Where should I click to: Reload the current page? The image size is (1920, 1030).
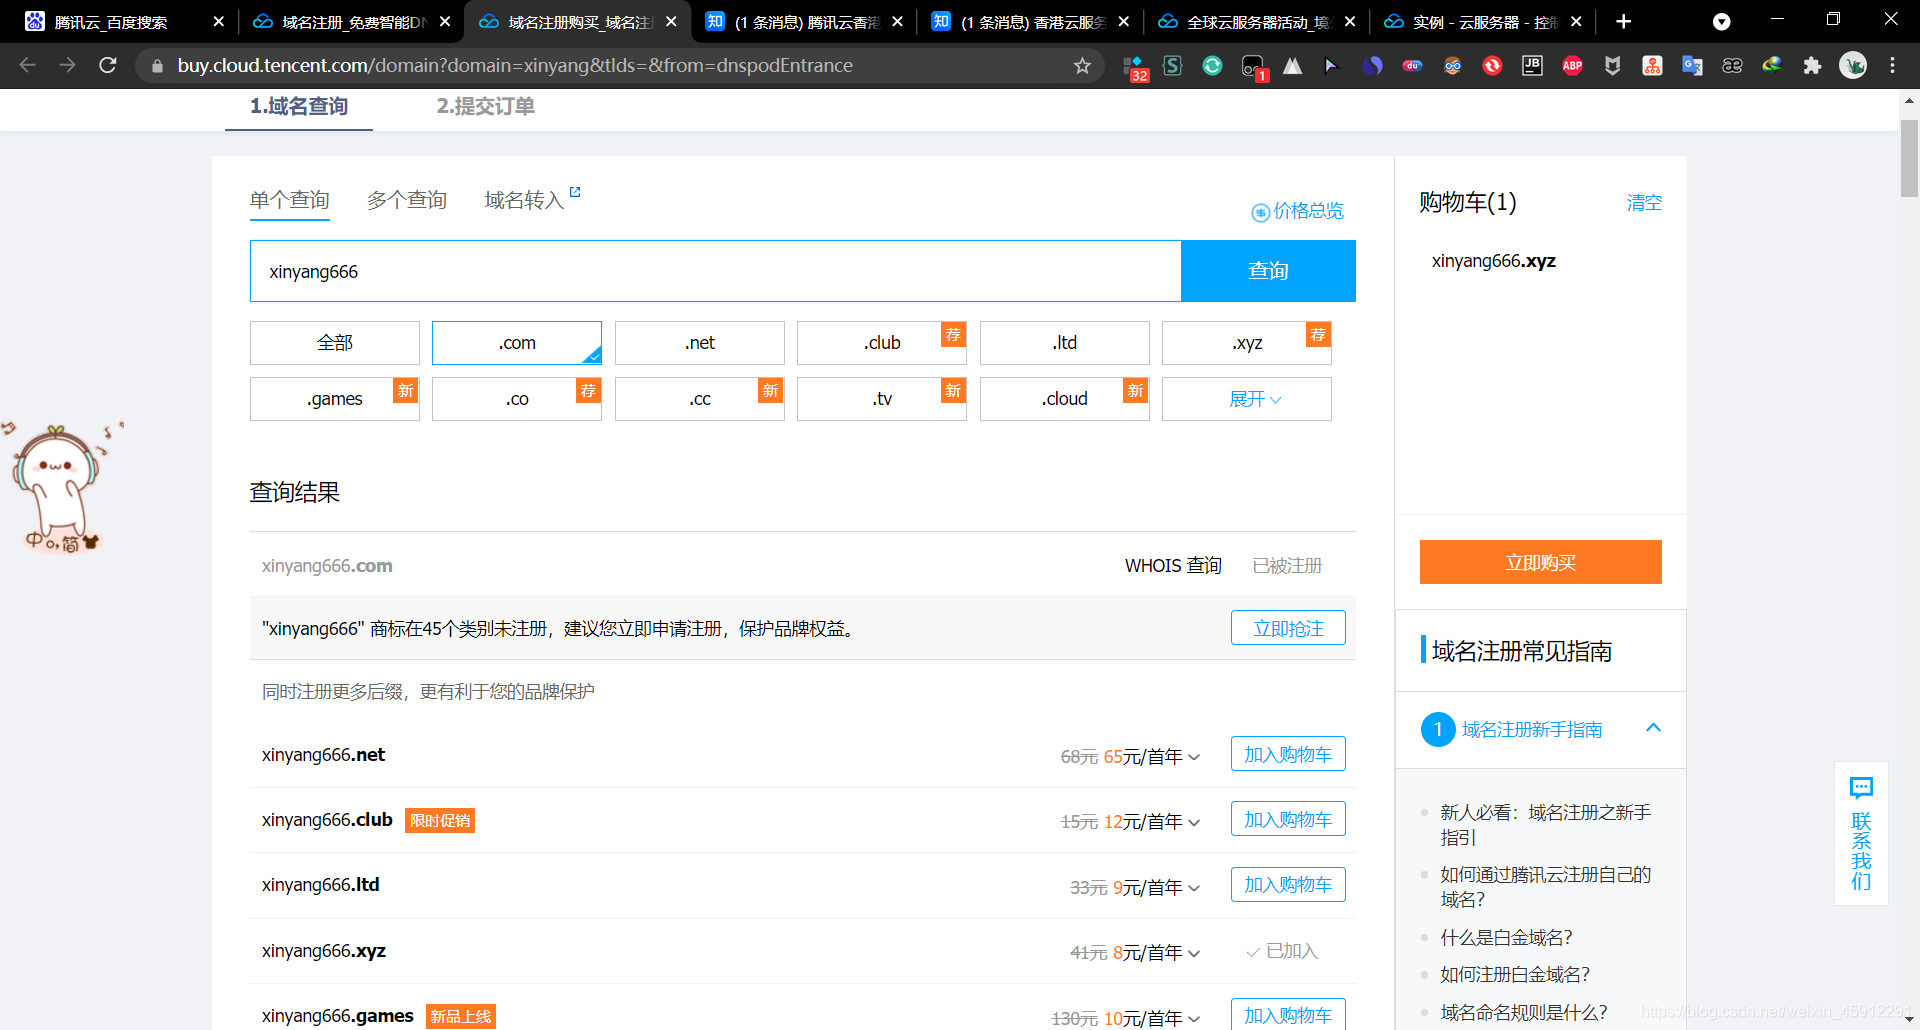tap(108, 65)
